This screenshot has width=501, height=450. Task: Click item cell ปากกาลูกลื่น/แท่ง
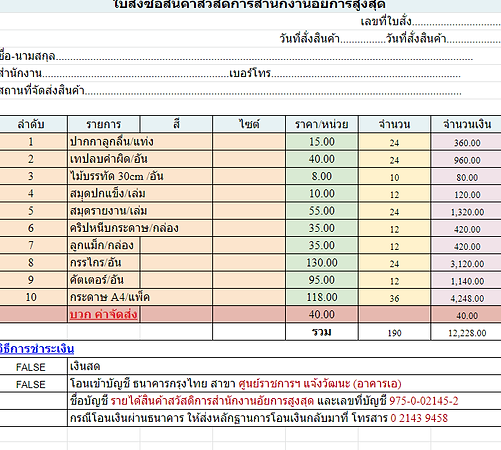point(140,142)
